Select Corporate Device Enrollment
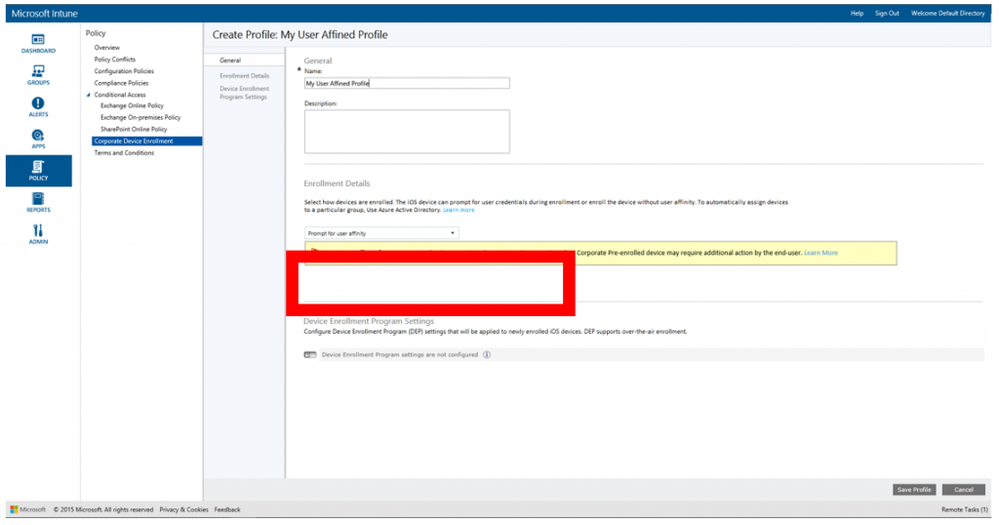 coord(147,141)
